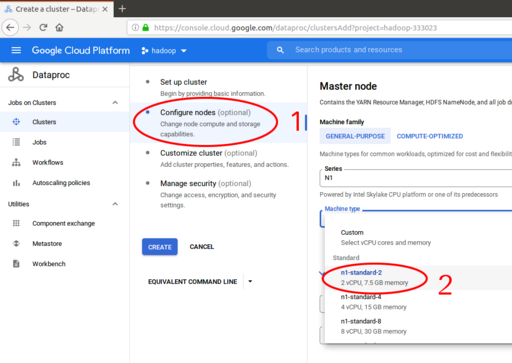
Task: Go to Configure nodes step
Action: [x=218, y=123]
